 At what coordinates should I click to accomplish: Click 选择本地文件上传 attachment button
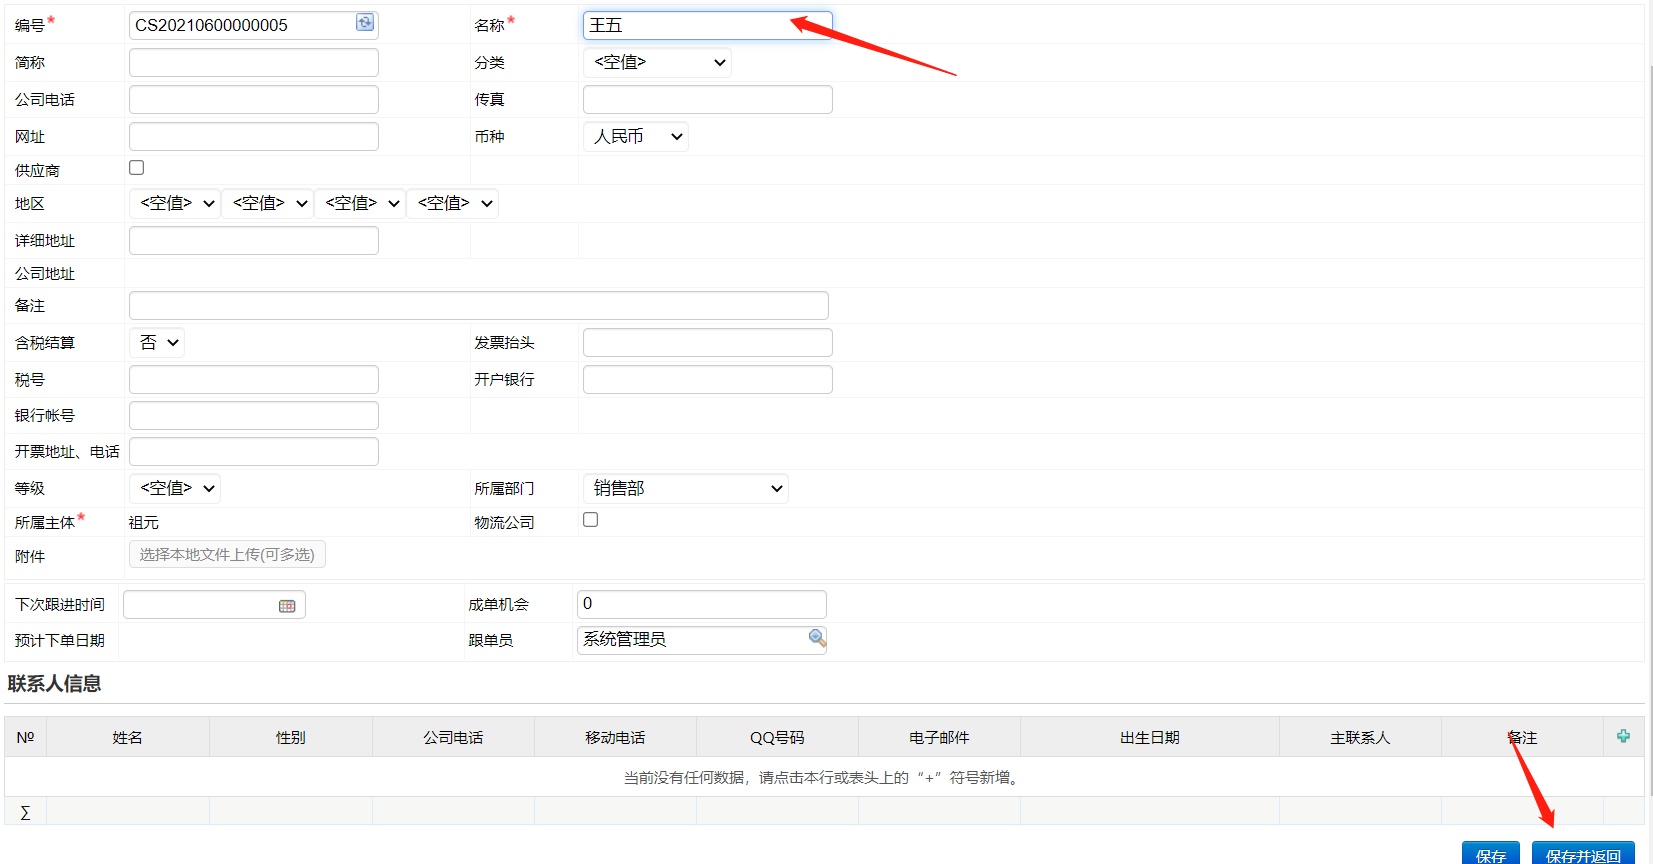pos(227,554)
